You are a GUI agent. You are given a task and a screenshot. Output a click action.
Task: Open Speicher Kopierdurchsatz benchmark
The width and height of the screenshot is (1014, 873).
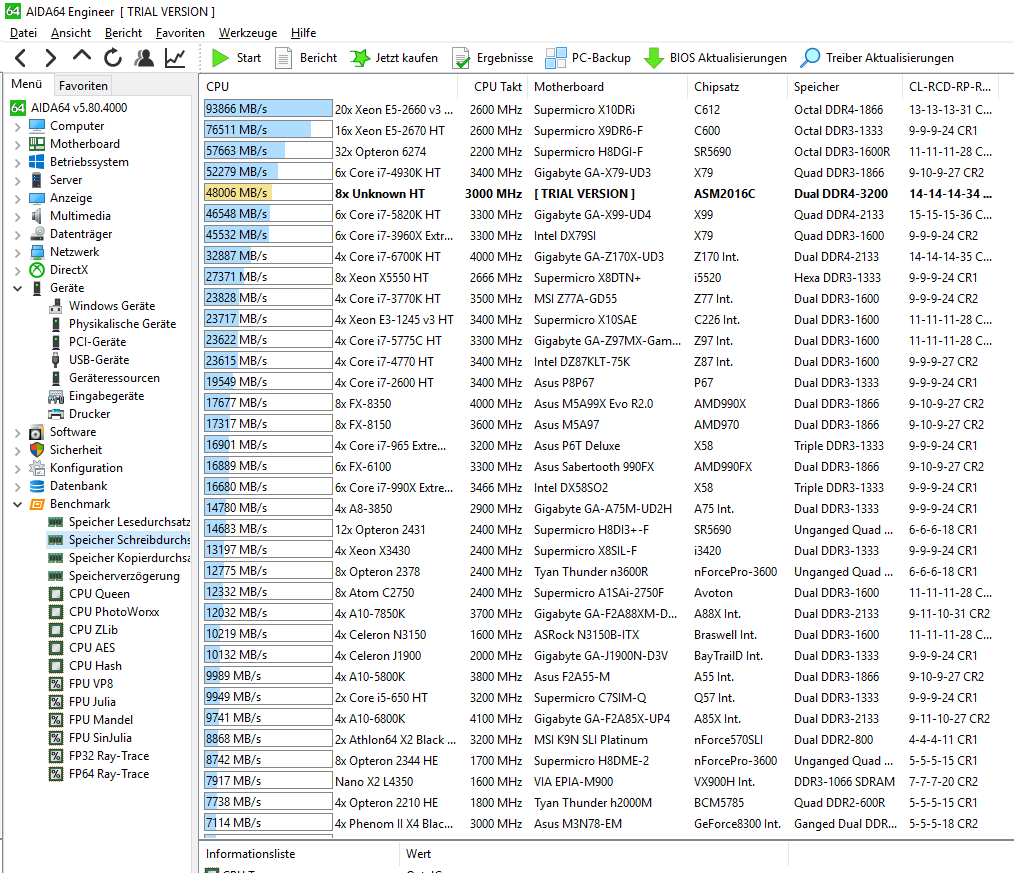[x=129, y=558]
